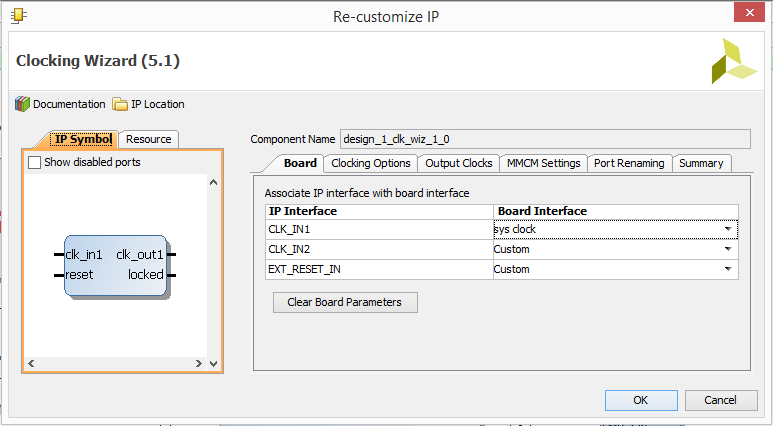This screenshot has width=773, height=426.
Task: Open the Output Clocks tab
Action: pyautogui.click(x=458, y=164)
